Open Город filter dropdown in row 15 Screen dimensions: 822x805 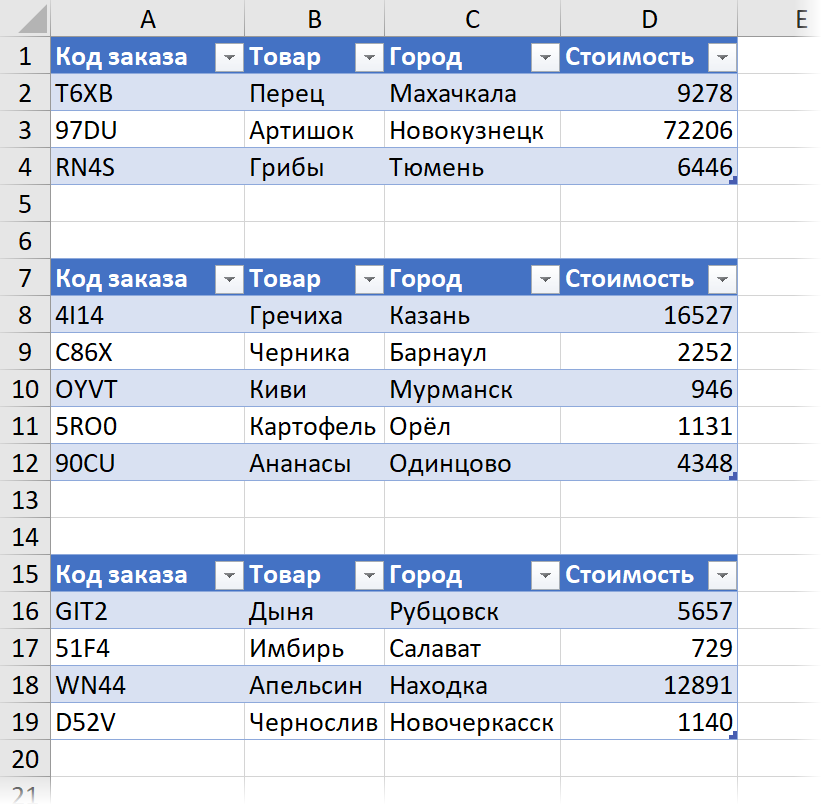pos(545,575)
